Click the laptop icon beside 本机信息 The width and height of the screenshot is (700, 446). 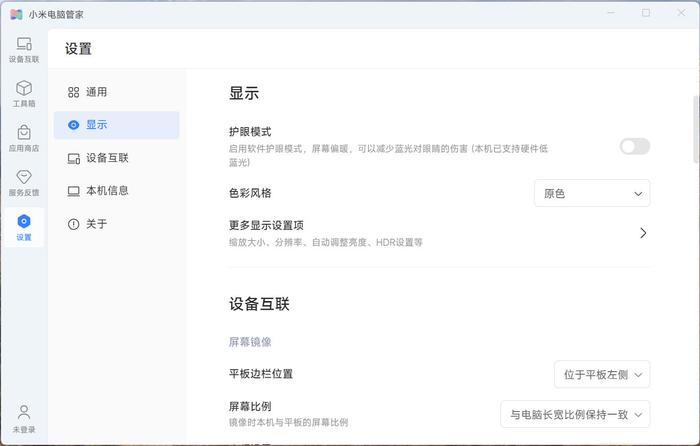point(73,191)
